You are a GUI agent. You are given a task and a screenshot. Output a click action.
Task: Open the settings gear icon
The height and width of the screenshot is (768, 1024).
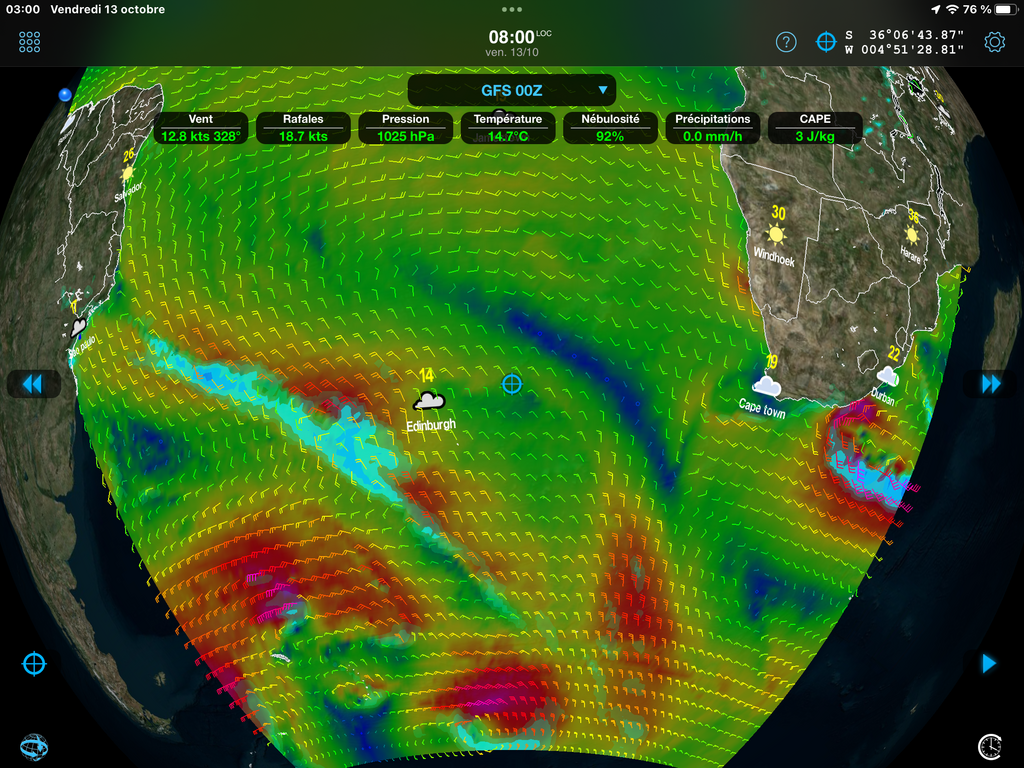point(994,42)
